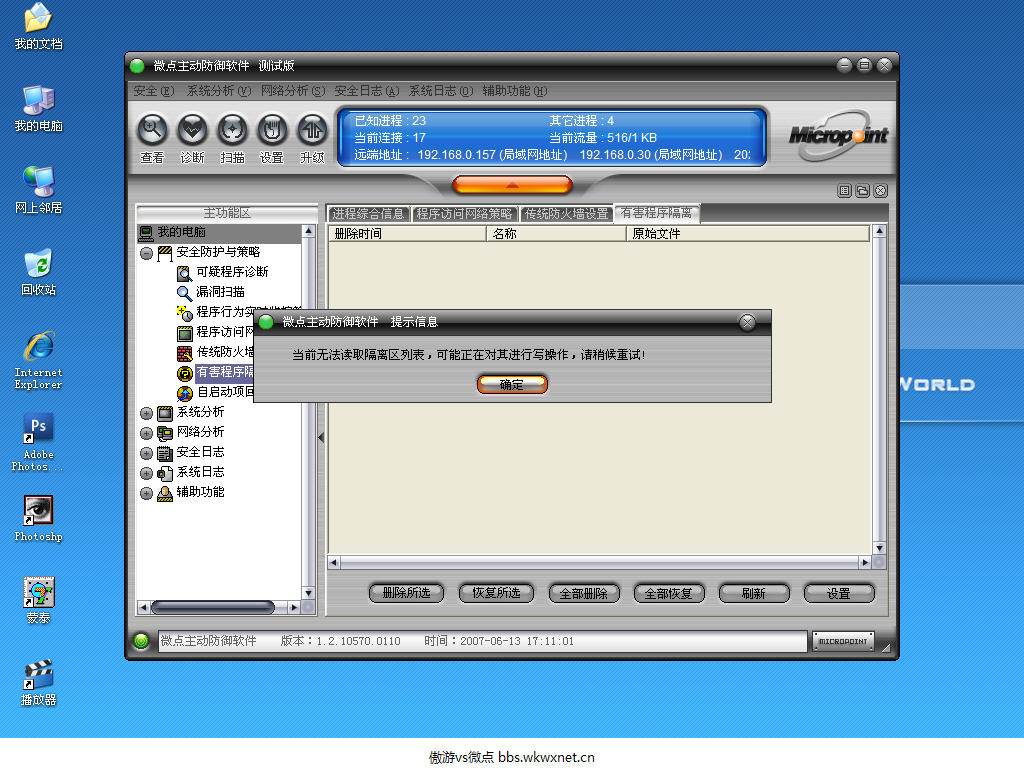Open the 系统分析(V) menu
Screen dimensions: 1024x776
219,91
